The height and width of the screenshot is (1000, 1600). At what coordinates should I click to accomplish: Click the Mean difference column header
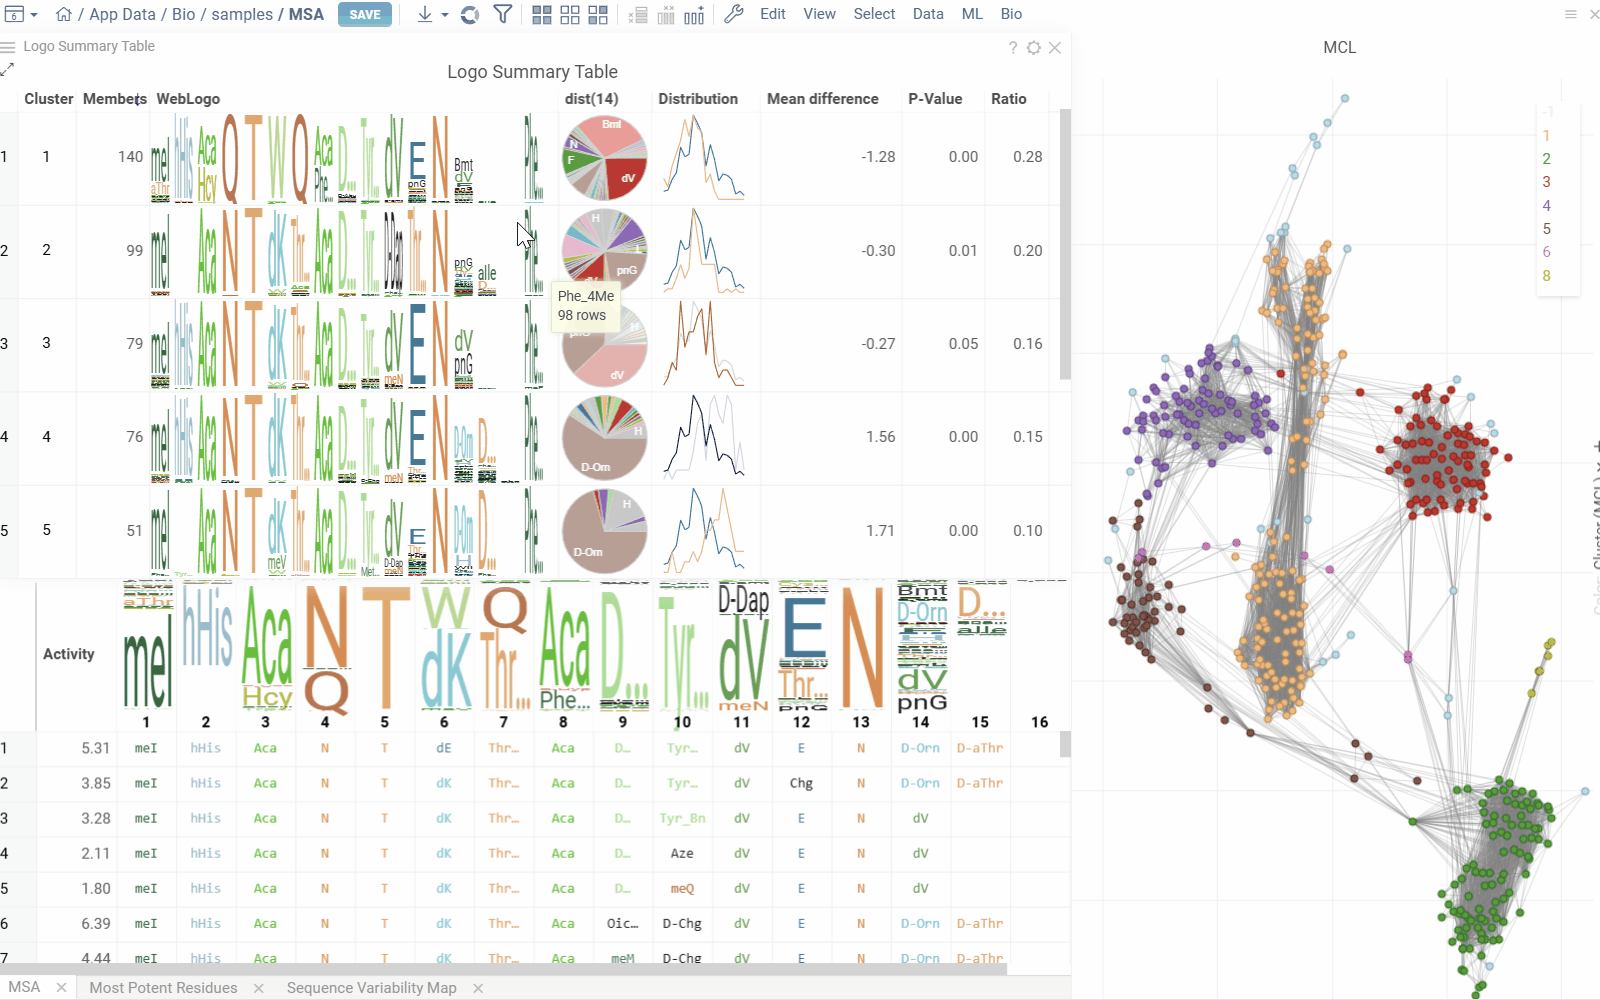[x=822, y=99]
